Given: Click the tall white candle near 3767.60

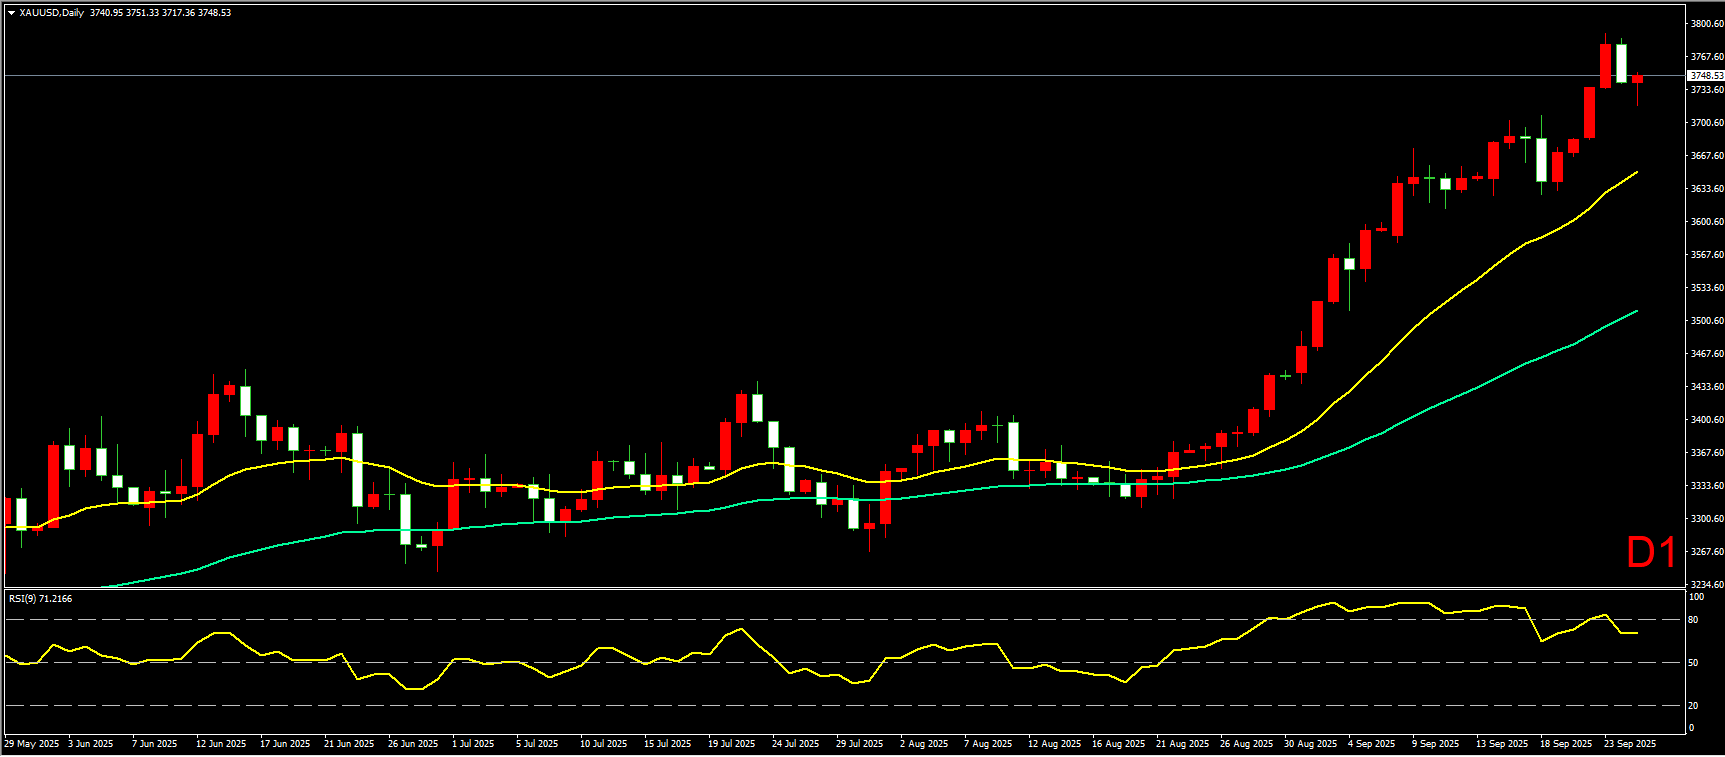Looking at the screenshot, I should click(1621, 63).
